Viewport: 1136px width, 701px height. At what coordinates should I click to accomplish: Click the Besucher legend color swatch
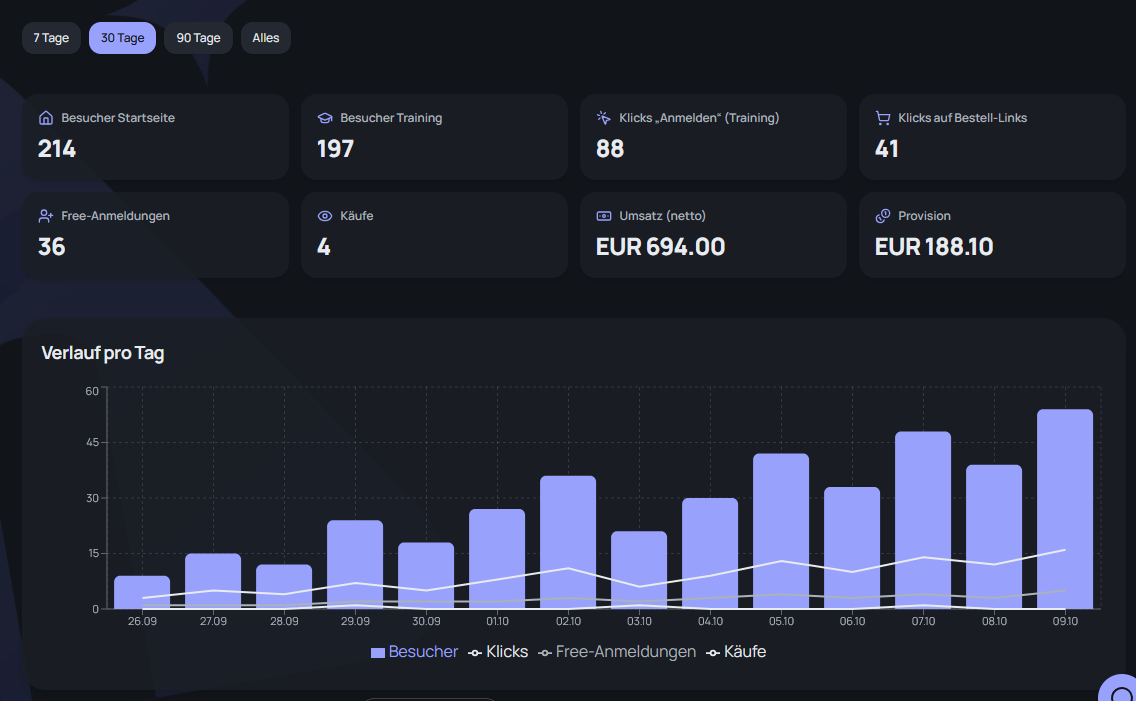point(377,652)
